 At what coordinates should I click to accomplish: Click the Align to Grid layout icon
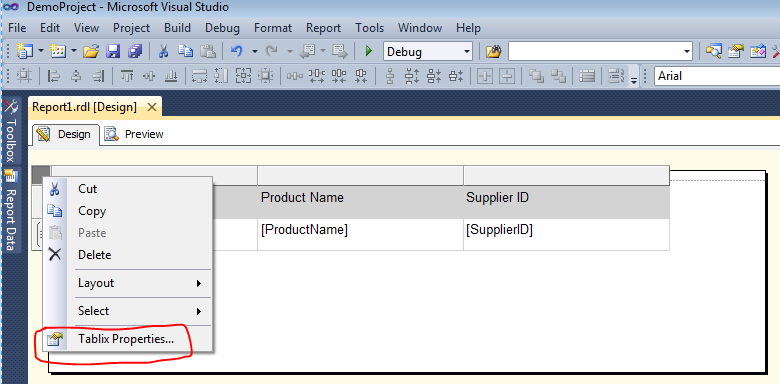tap(24, 76)
